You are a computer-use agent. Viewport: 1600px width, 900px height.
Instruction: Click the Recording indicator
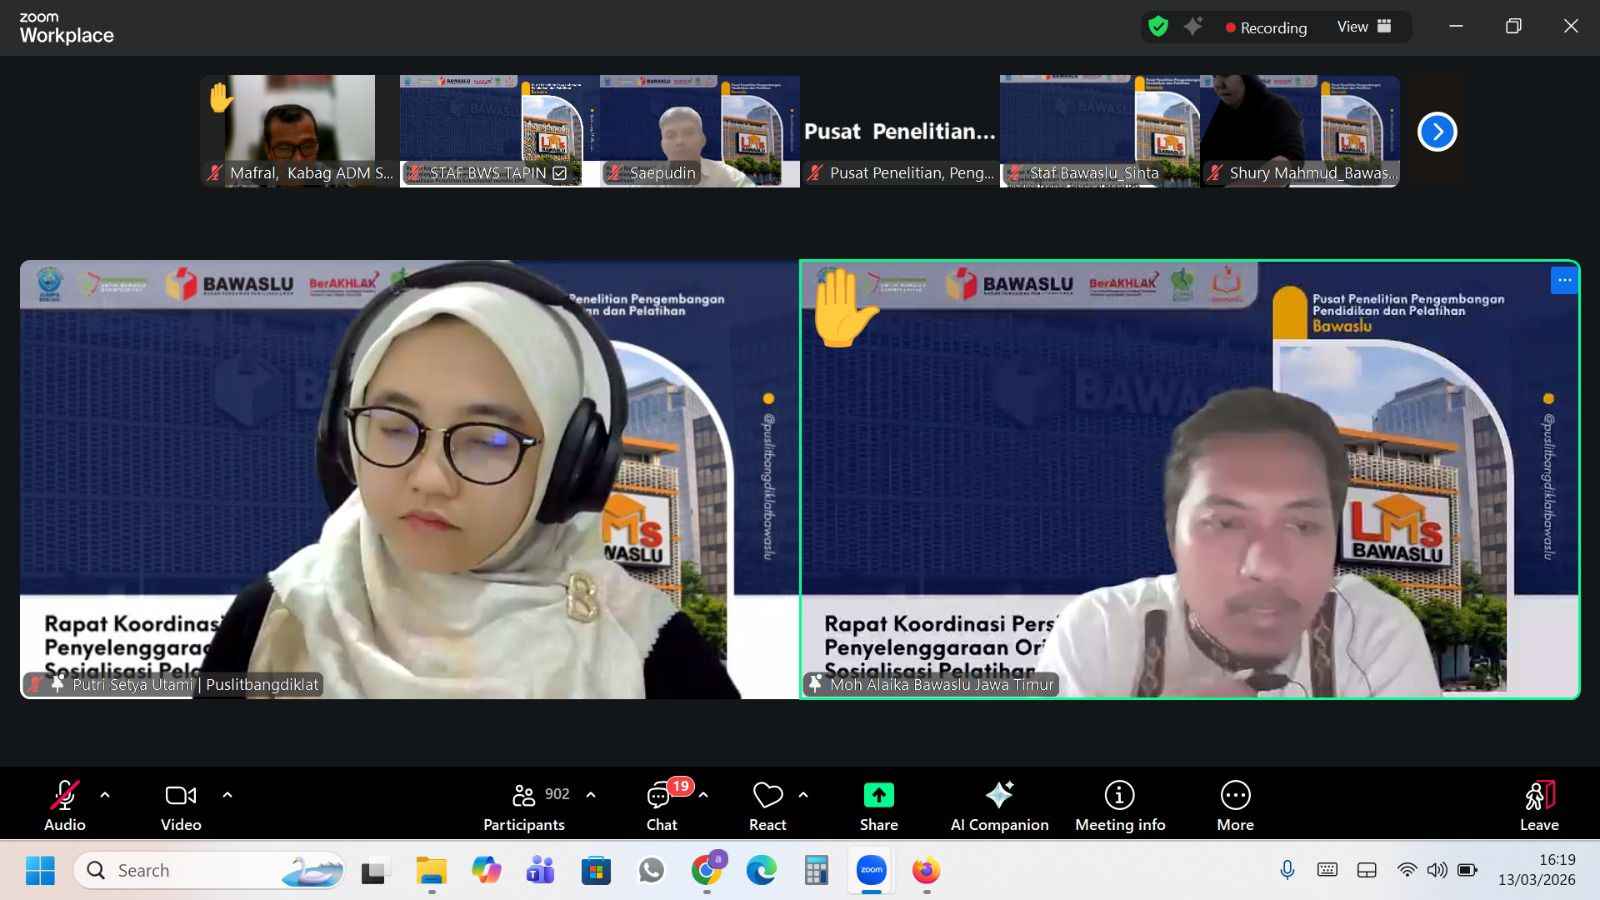(1266, 28)
